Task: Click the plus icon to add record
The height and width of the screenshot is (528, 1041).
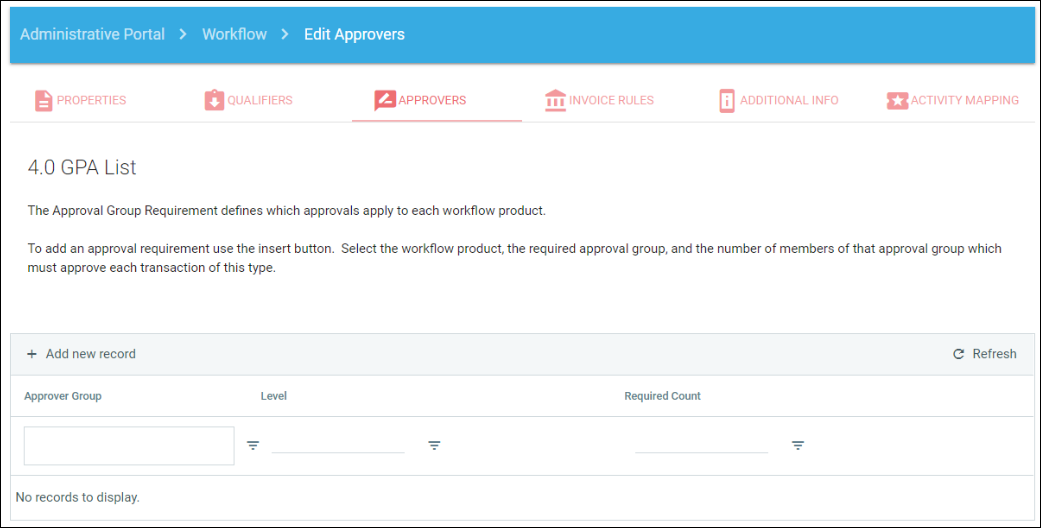Action: tap(32, 354)
